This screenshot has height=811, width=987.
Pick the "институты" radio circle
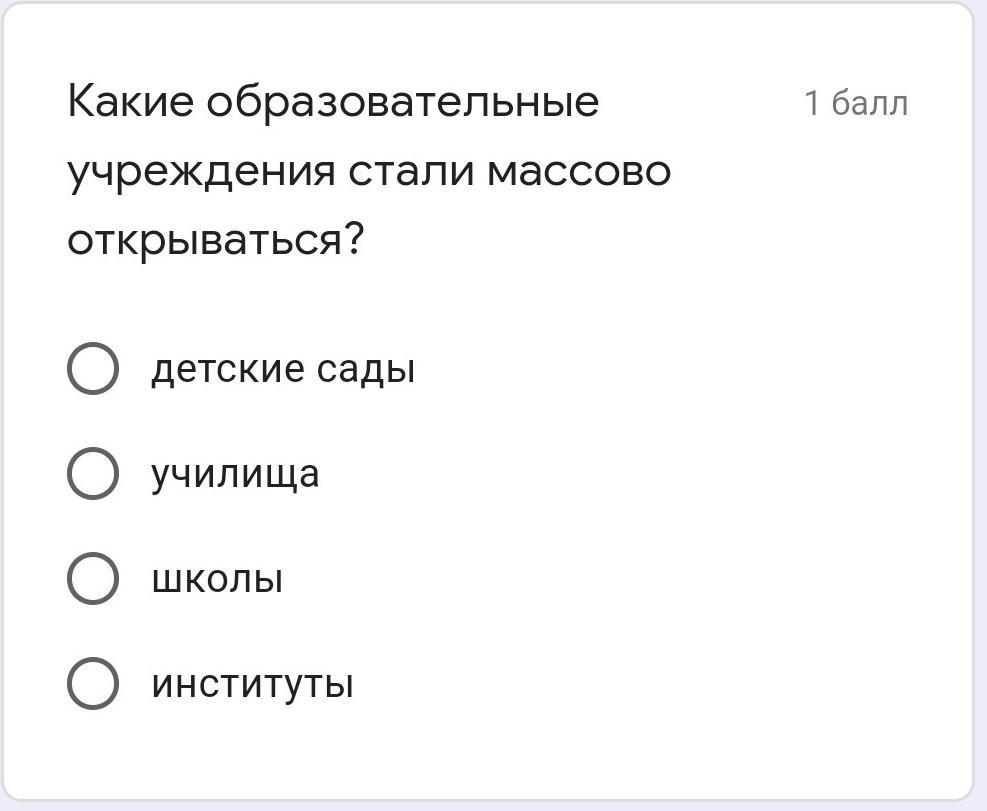click(92, 684)
